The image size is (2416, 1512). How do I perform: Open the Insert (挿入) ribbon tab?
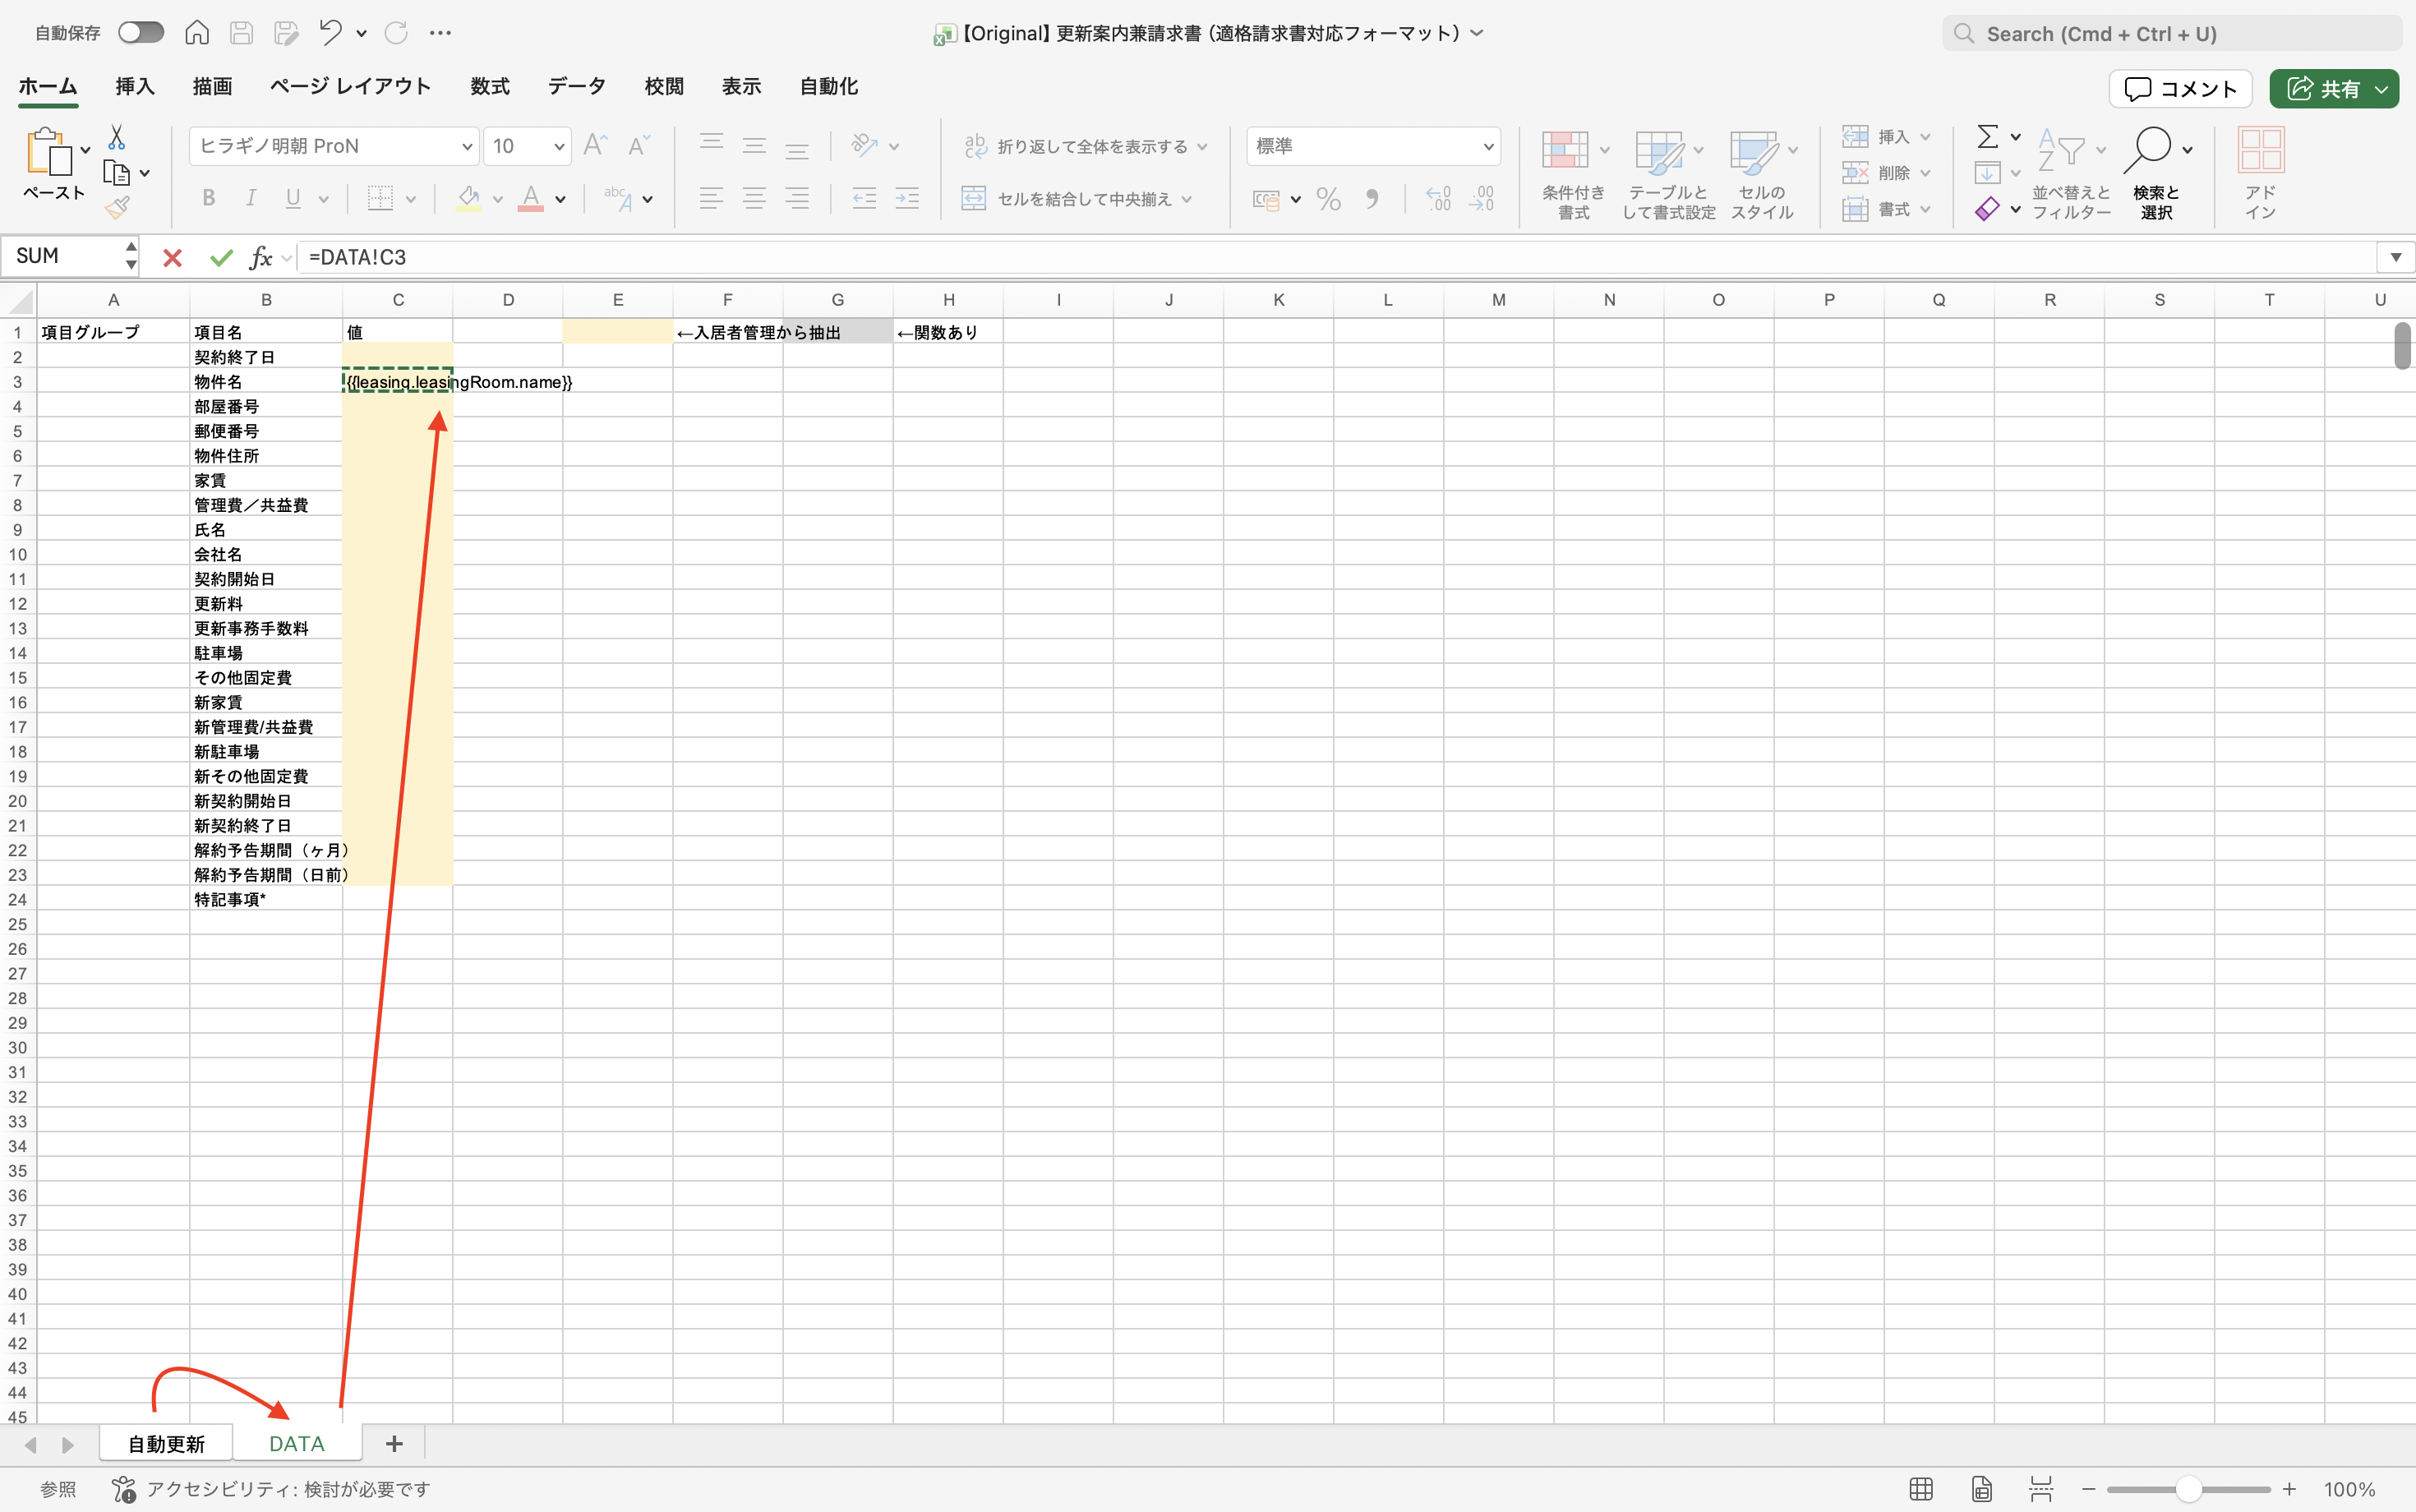pos(135,87)
